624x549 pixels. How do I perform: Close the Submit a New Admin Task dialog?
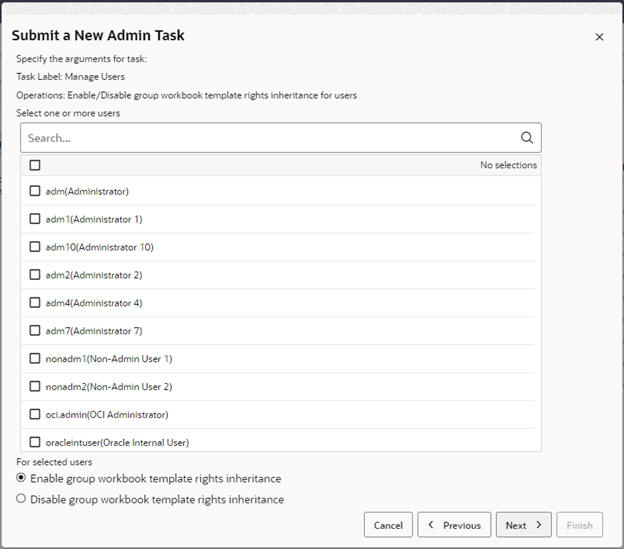tap(599, 37)
